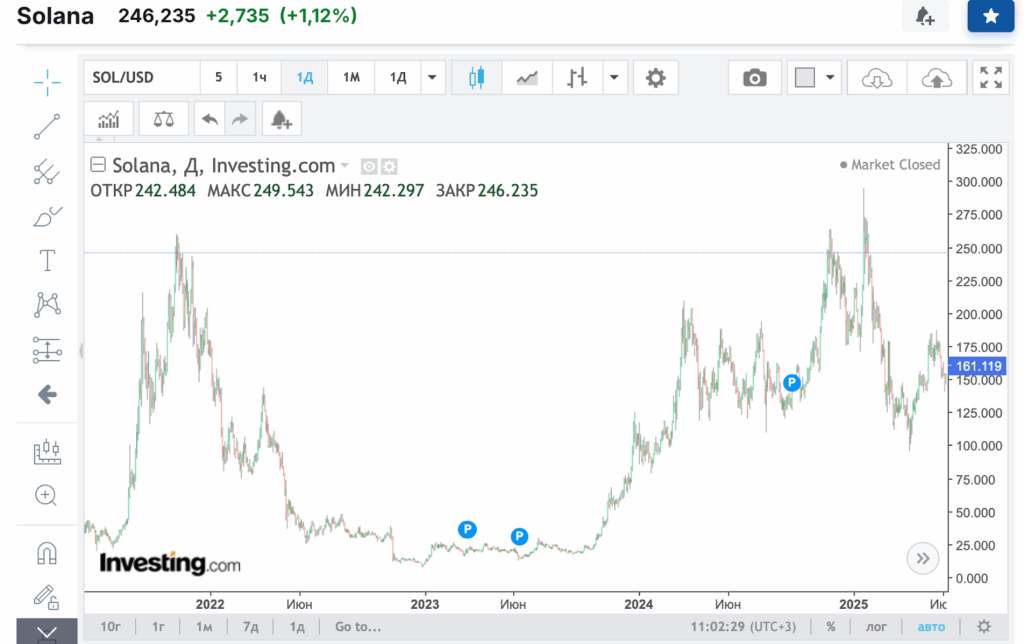1024x644 pixels.
Task: Click the compare symbols scales icon
Action: (x=163, y=119)
